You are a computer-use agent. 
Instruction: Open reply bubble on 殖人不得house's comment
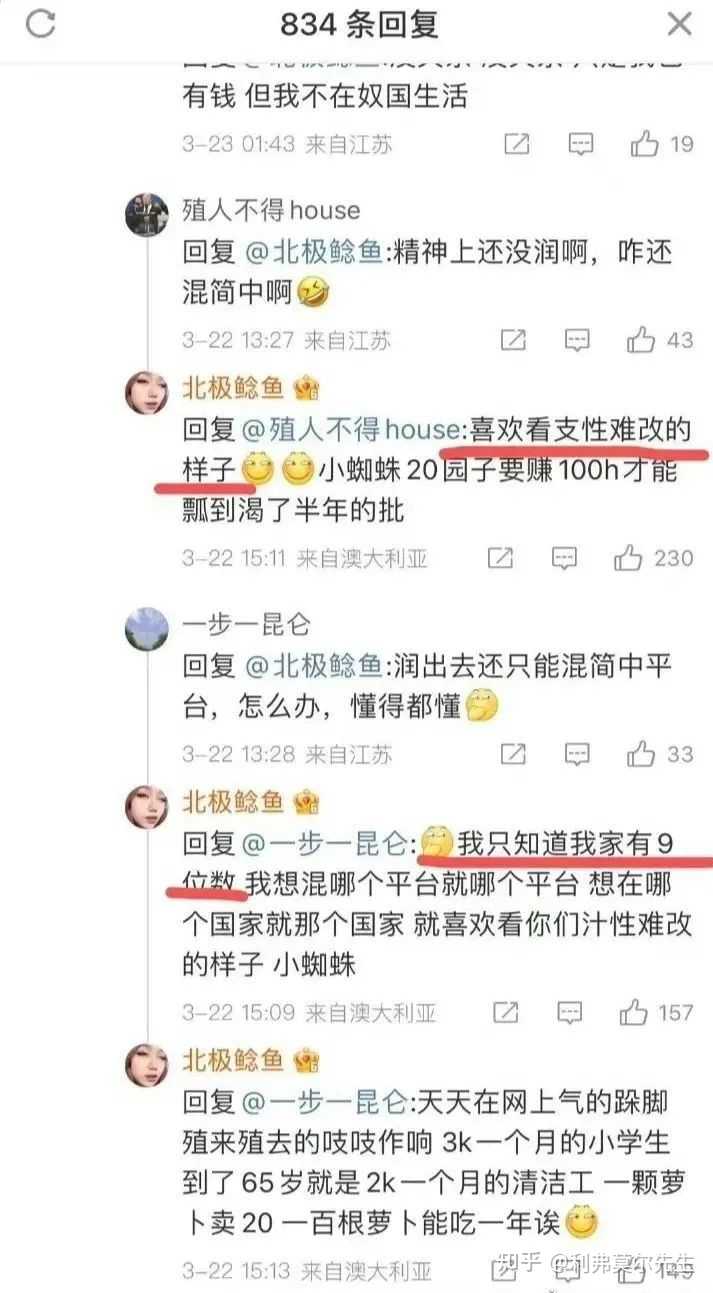pyautogui.click(x=577, y=341)
